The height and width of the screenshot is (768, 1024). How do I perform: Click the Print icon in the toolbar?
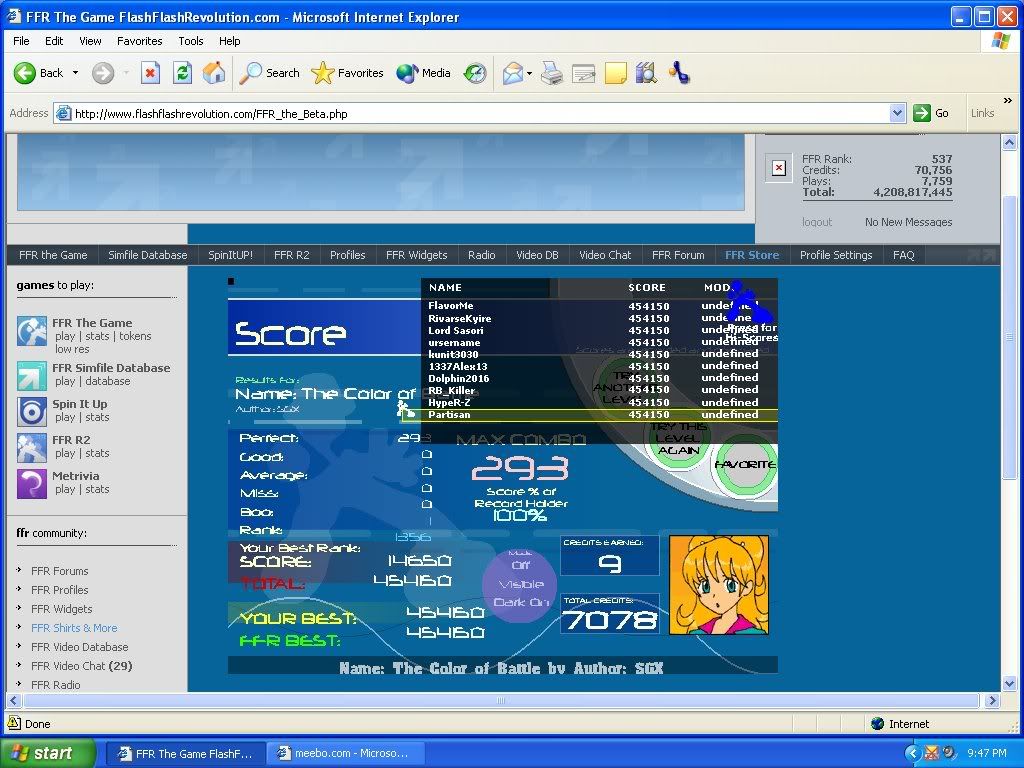(x=551, y=73)
